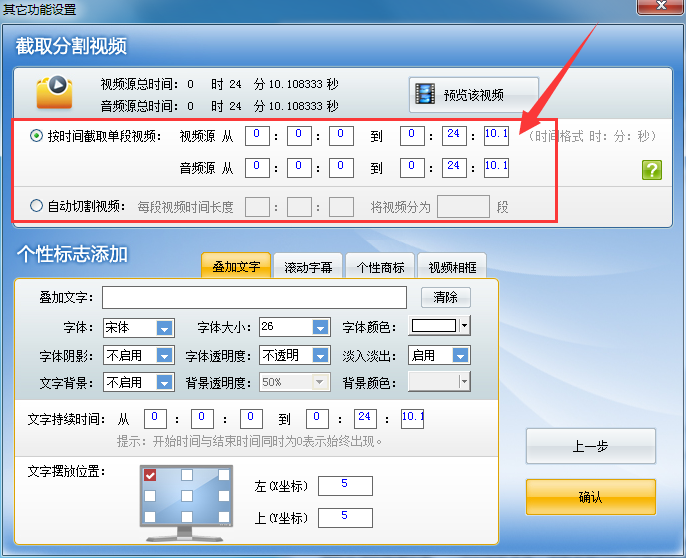The width and height of the screenshot is (686, 558).
Task: Open the 字体阴影 shadow dropdown
Action: tap(164, 355)
